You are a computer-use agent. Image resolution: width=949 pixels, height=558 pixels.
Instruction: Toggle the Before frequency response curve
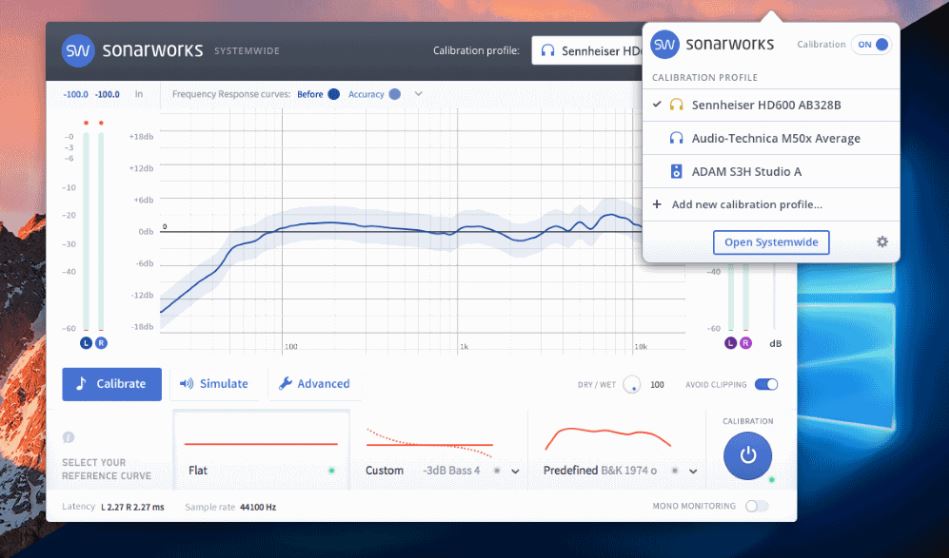(333, 94)
